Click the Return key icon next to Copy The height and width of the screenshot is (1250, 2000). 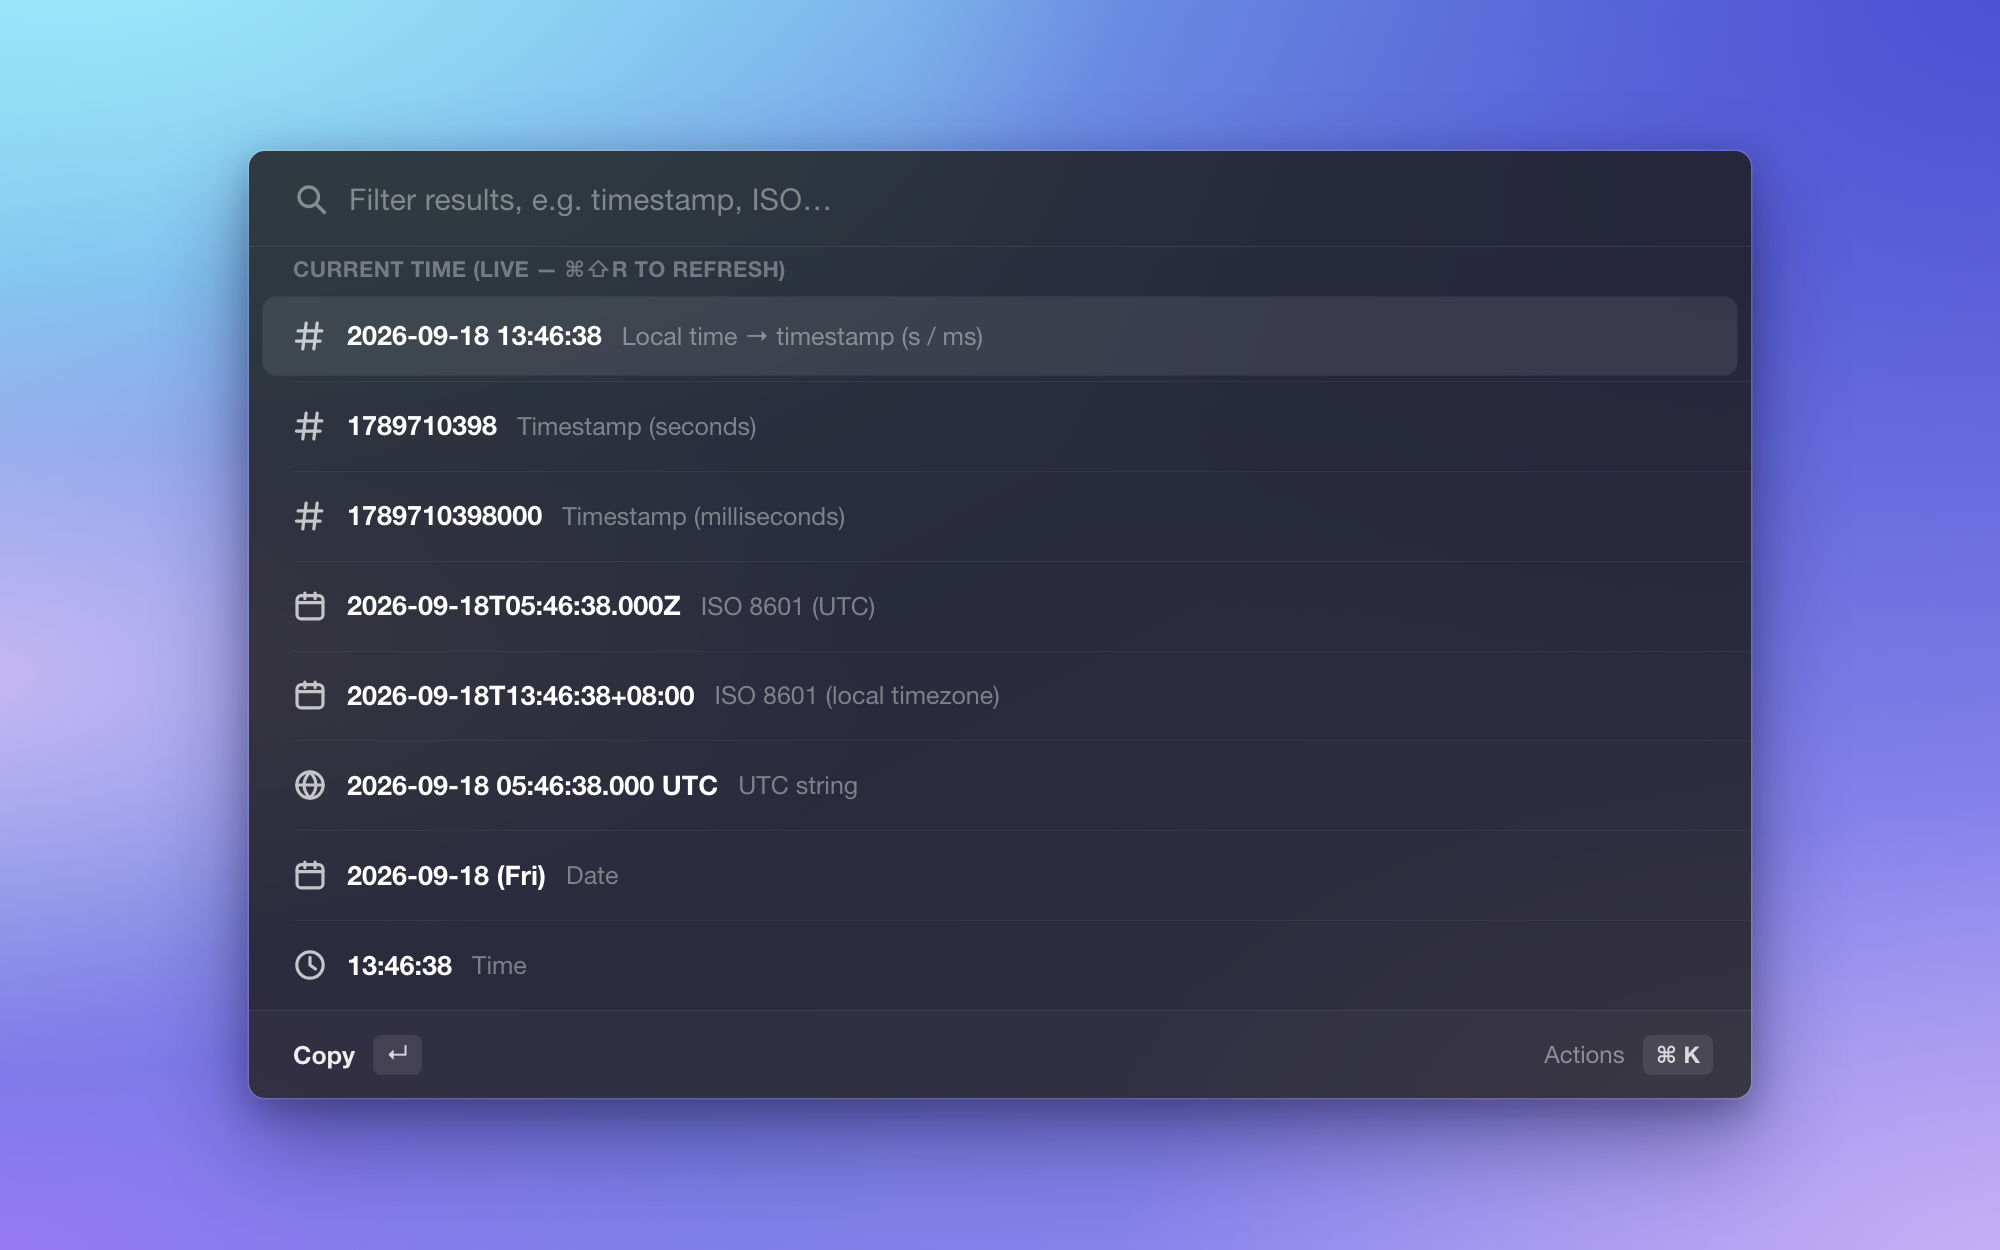coord(397,1054)
